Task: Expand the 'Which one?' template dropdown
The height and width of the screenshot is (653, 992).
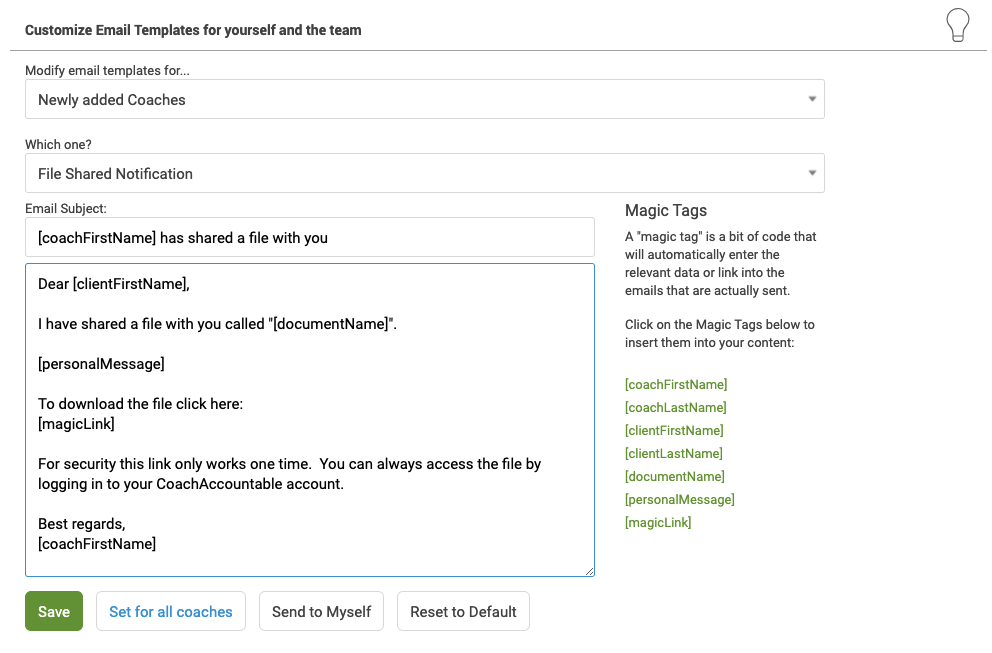Action: coord(424,174)
